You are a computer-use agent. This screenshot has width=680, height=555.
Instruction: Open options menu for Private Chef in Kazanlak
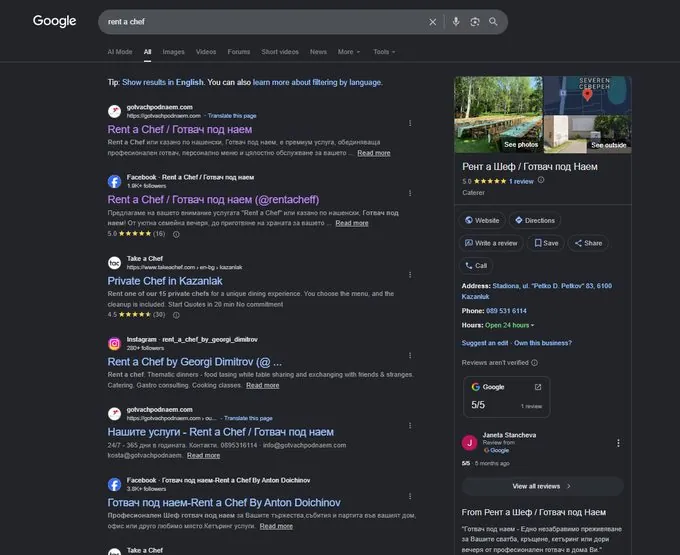(x=410, y=274)
